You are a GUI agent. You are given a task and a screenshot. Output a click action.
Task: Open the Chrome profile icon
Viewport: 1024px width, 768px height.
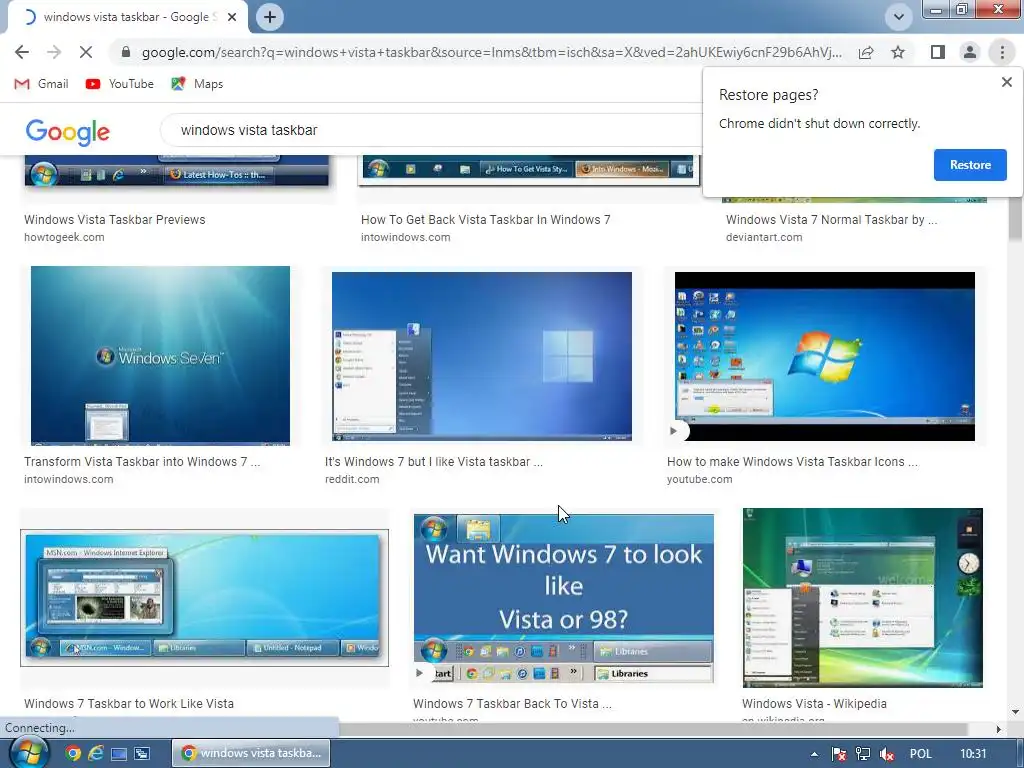click(x=970, y=52)
